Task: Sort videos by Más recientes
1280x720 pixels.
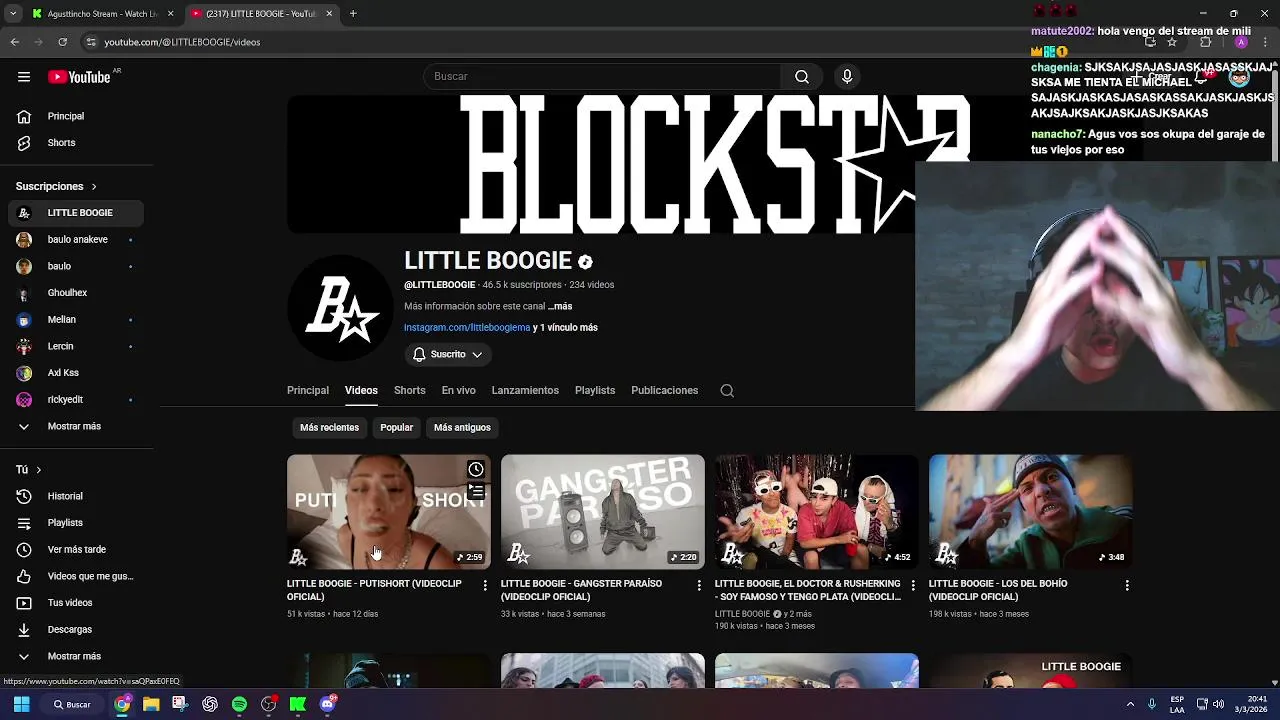Action: click(329, 428)
